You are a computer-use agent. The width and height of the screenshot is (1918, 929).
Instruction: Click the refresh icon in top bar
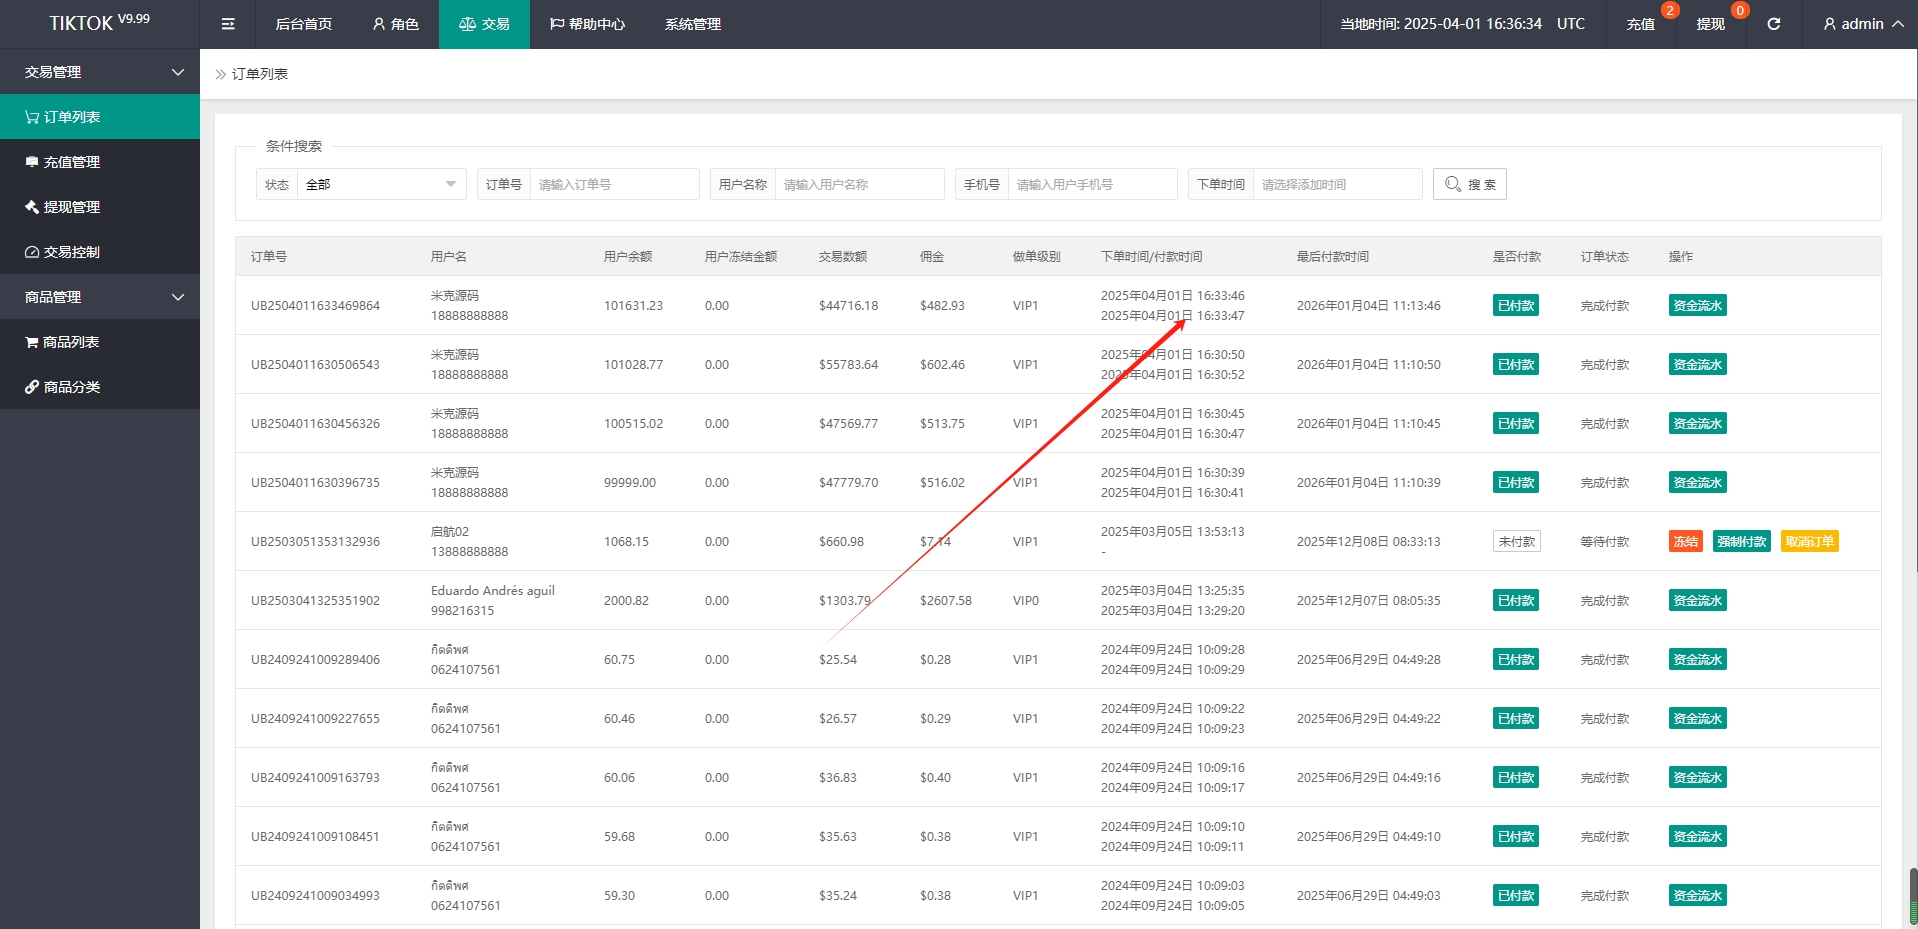point(1773,24)
